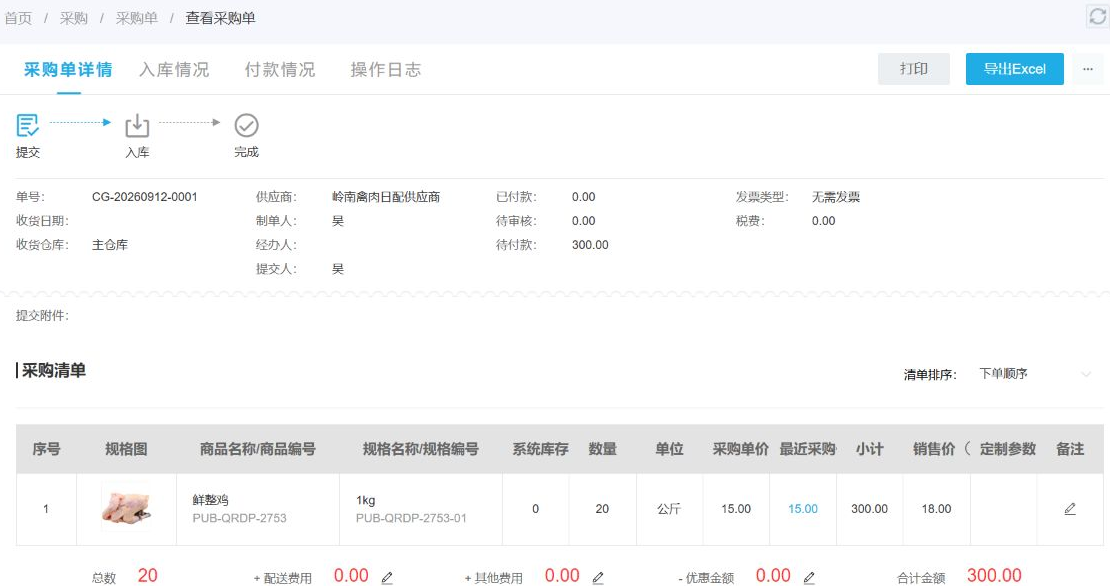Open the more options (…) button

[x=1087, y=69]
